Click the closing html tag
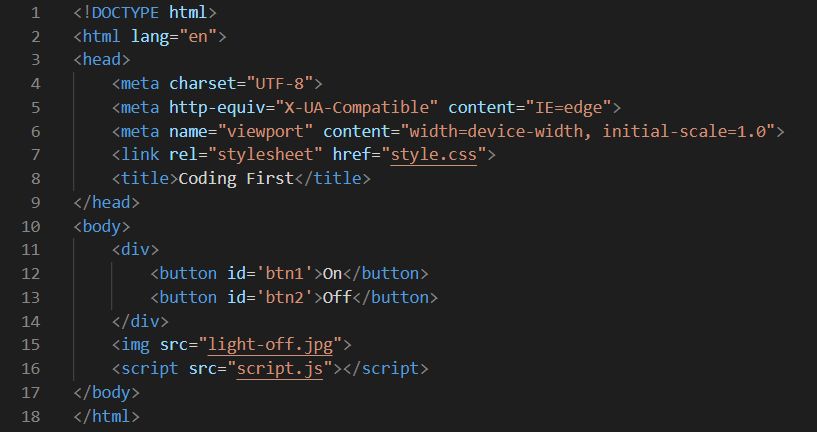Image resolution: width=817 pixels, height=432 pixels. tap(107, 416)
